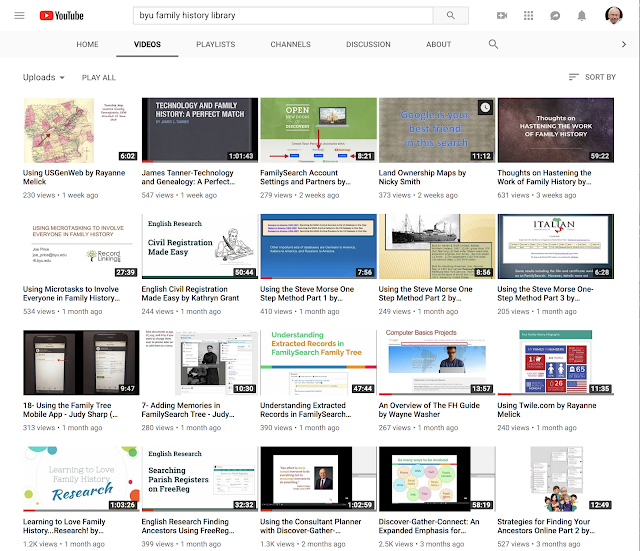Open the Italian Steve Morse Part 3 thumbnail
Screen dimensions: 640x551
point(556,247)
